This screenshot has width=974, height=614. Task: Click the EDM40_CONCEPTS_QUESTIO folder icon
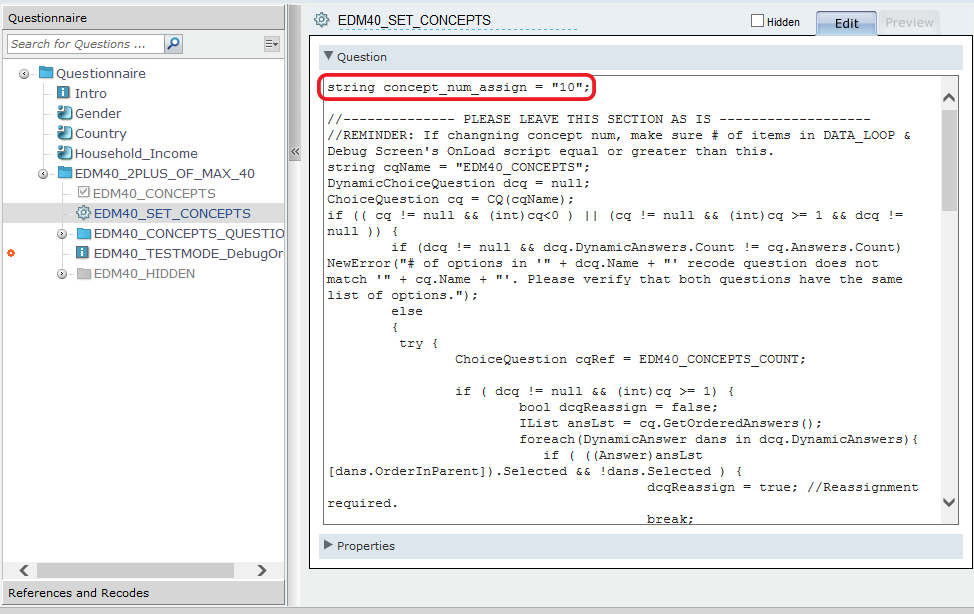point(84,234)
